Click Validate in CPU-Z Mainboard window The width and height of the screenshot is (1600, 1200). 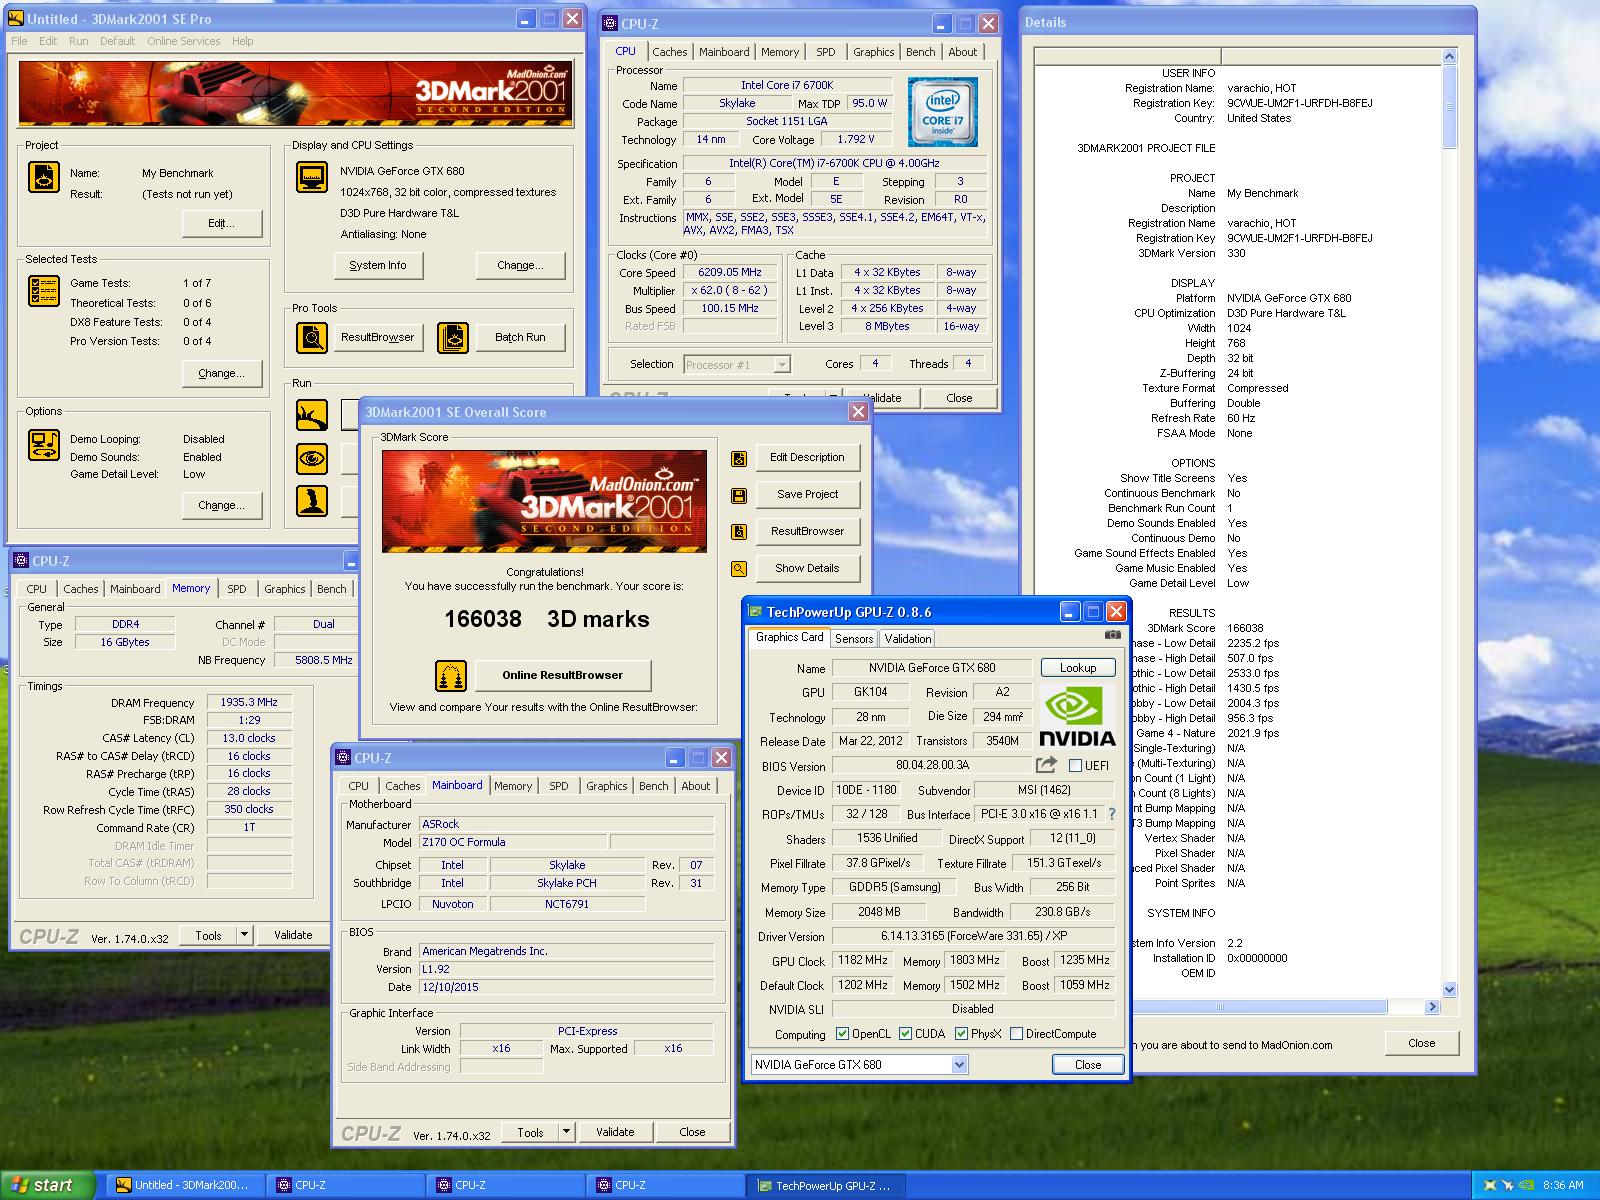click(x=615, y=1132)
